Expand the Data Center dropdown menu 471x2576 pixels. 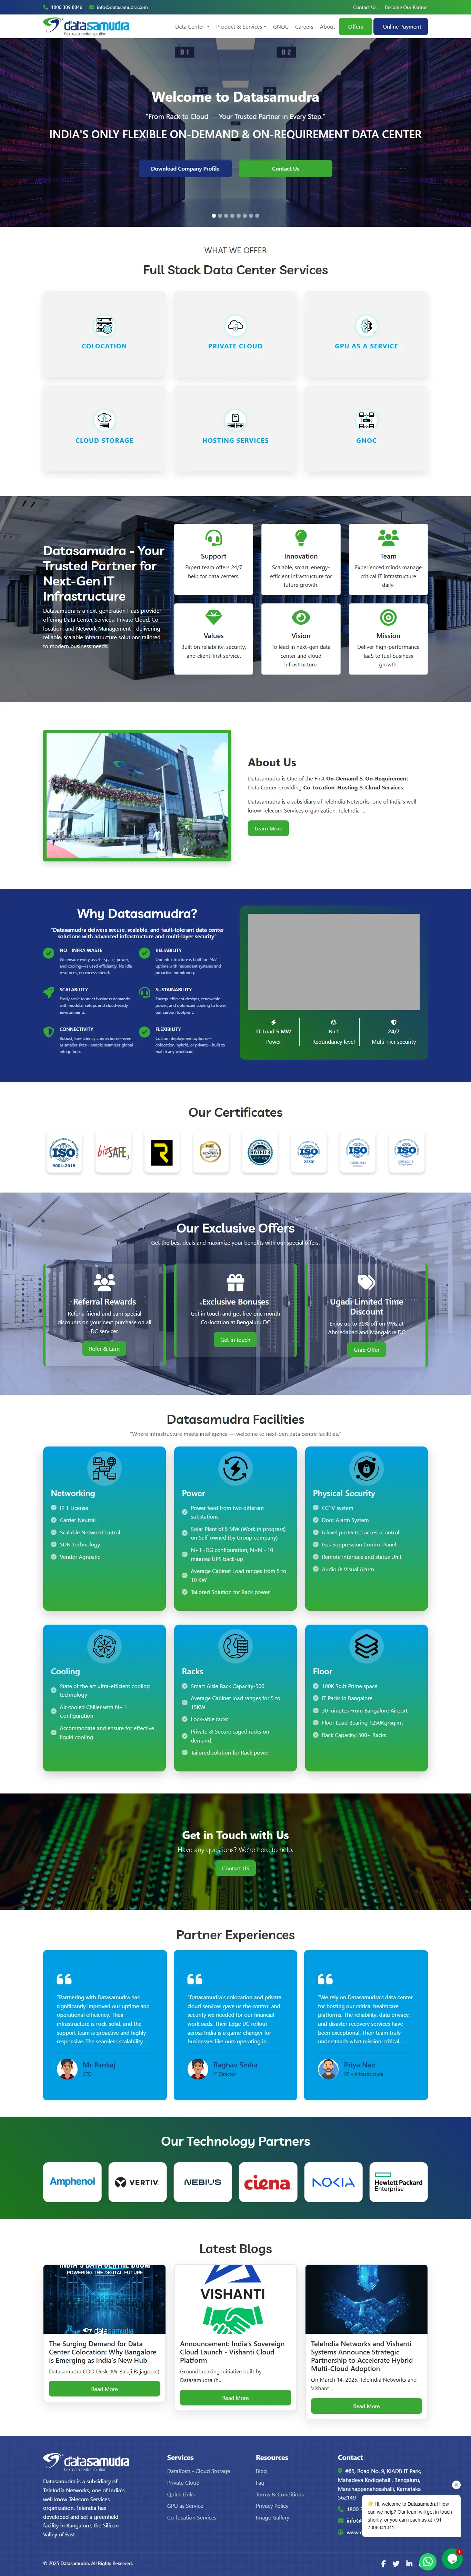192,27
